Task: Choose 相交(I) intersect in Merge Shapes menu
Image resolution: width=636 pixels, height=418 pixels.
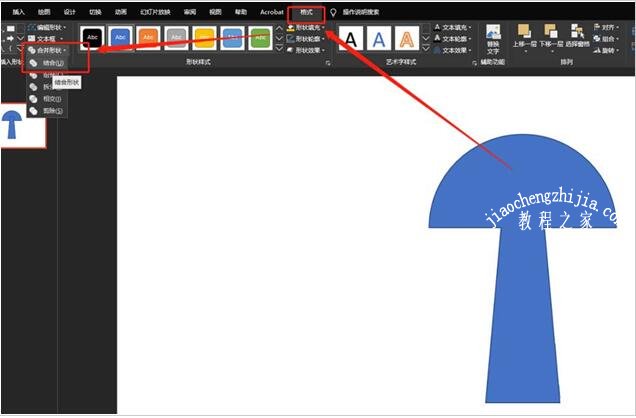Action: click(x=48, y=99)
